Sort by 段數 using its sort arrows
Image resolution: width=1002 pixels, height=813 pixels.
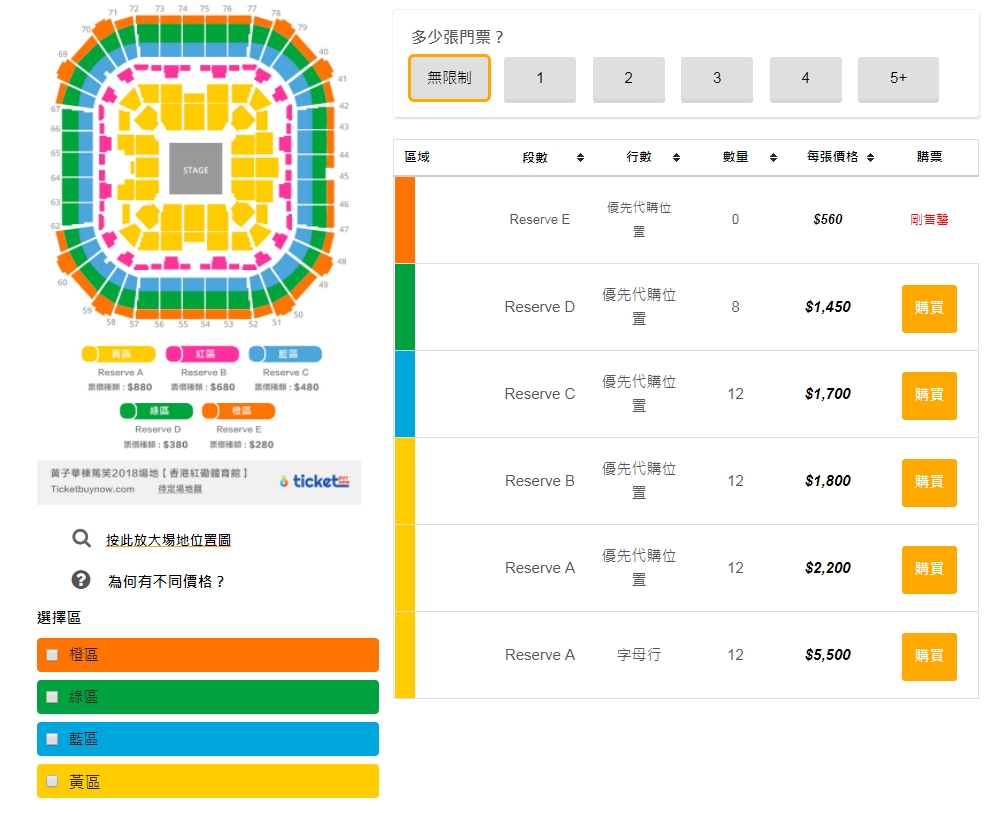pos(580,157)
